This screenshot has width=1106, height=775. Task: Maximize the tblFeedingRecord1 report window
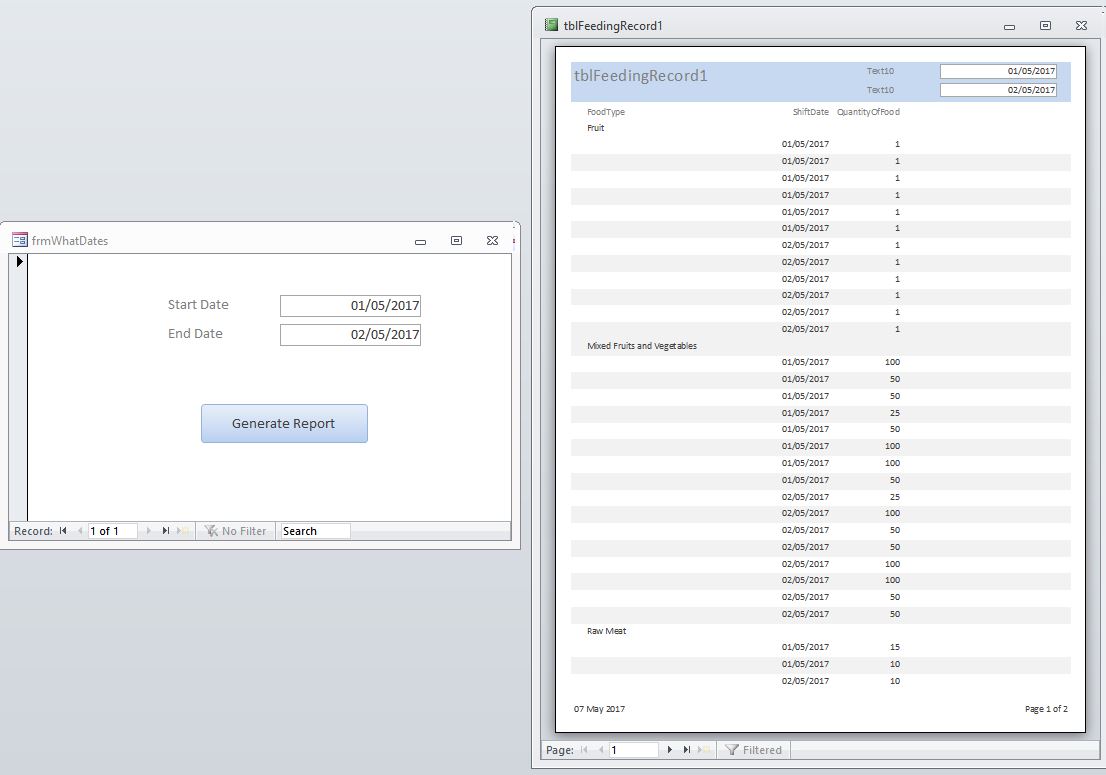(1045, 25)
